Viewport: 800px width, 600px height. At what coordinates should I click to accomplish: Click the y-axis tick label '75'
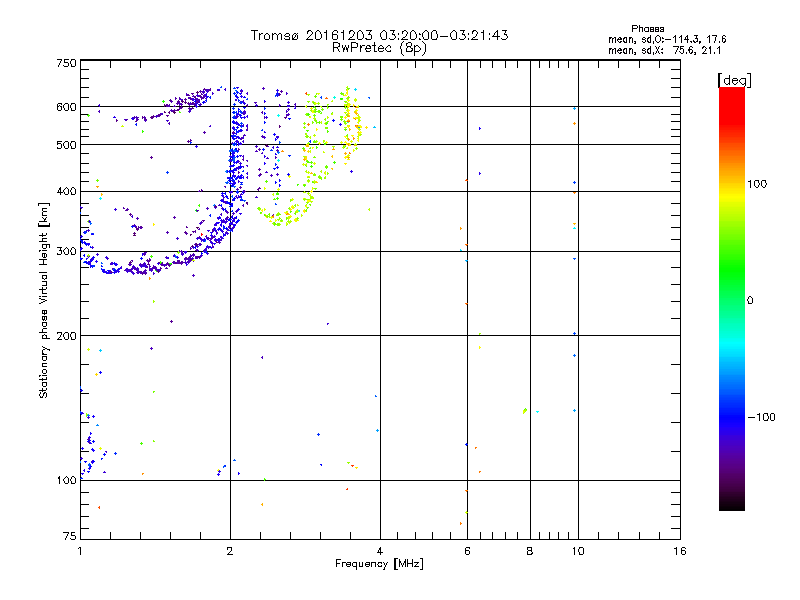click(70, 536)
